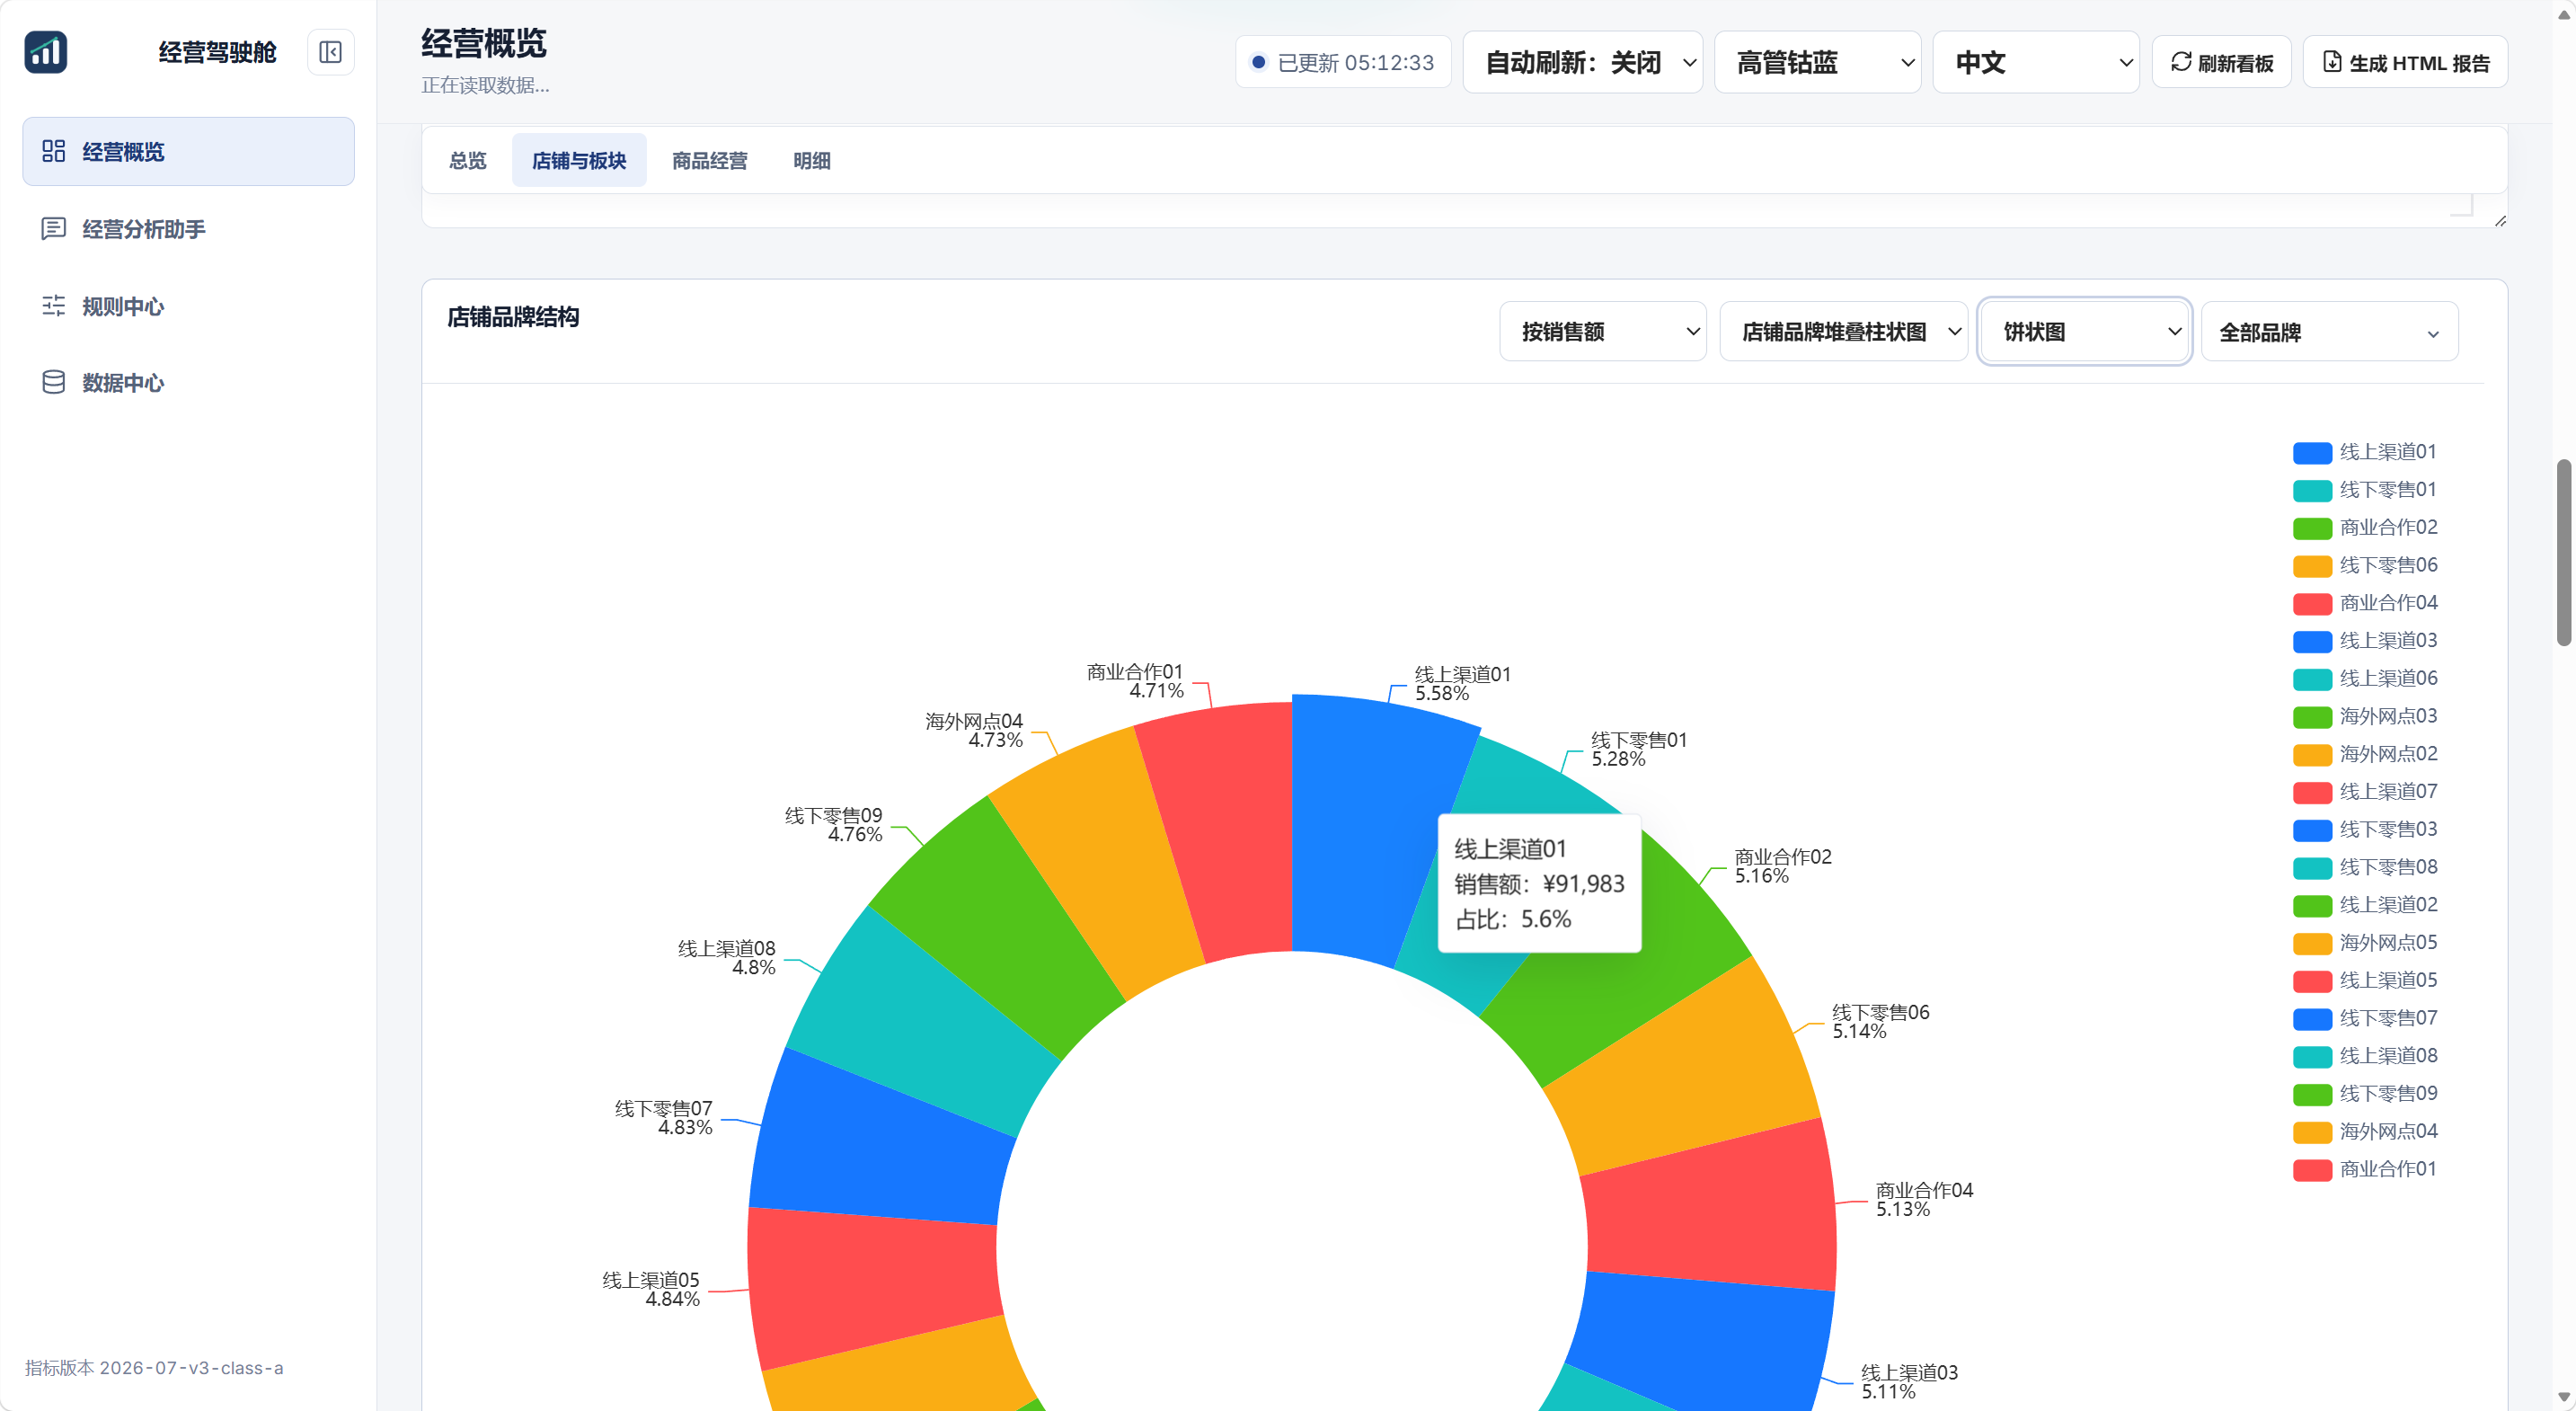Toggle 线上渠道03 legend entry
The width and height of the screenshot is (2576, 1411).
point(2365,641)
